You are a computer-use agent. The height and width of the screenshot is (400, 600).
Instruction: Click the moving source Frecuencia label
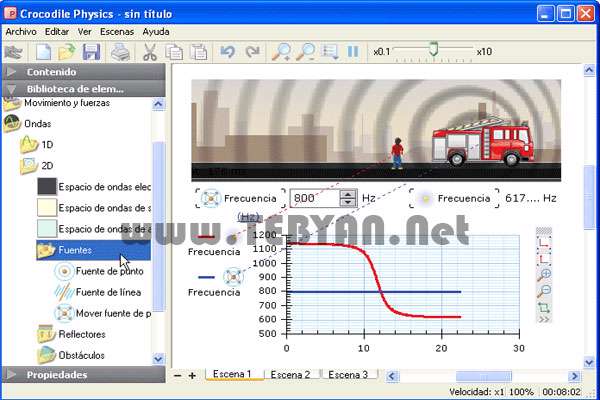point(250,198)
